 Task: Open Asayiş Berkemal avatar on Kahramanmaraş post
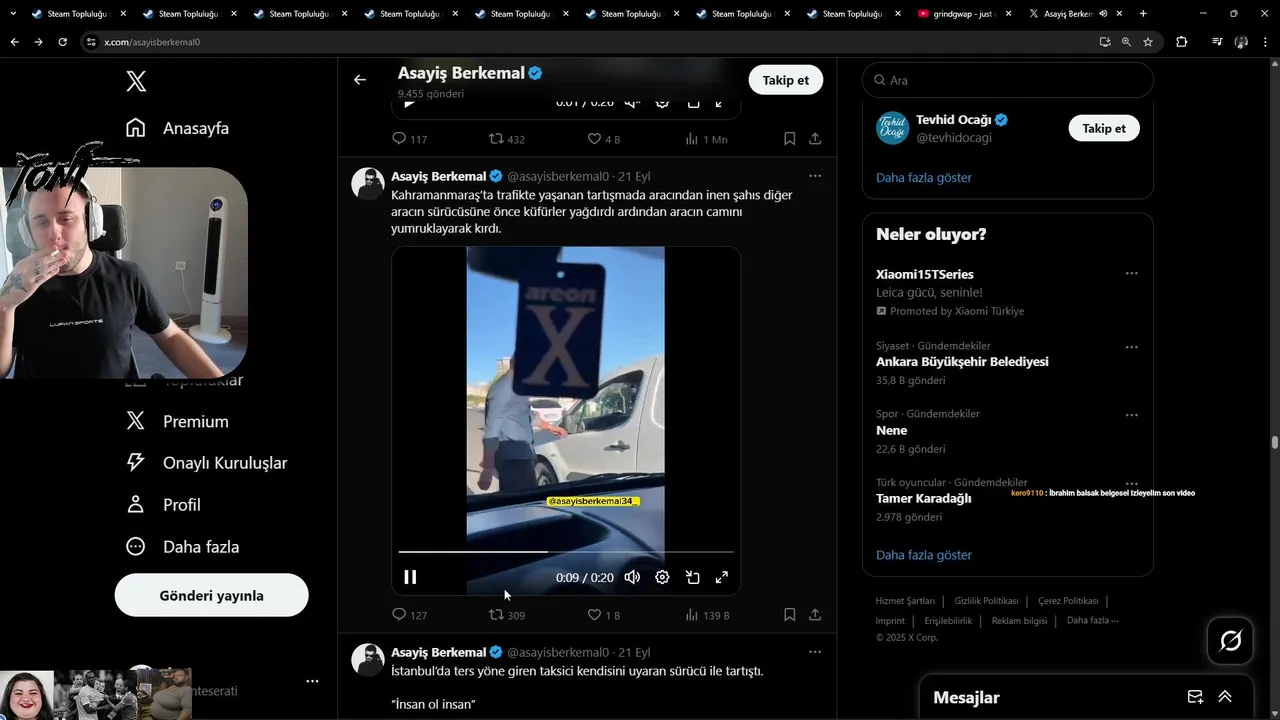(368, 183)
